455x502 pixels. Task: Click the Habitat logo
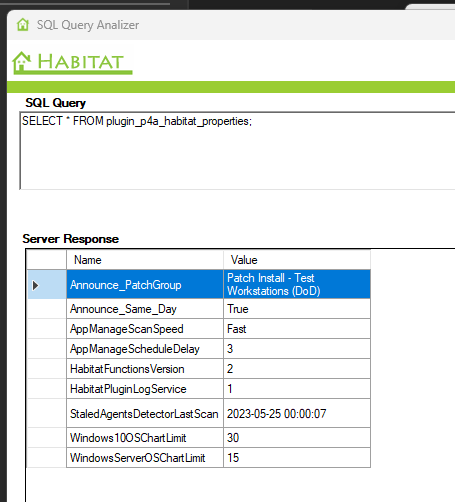(x=72, y=63)
